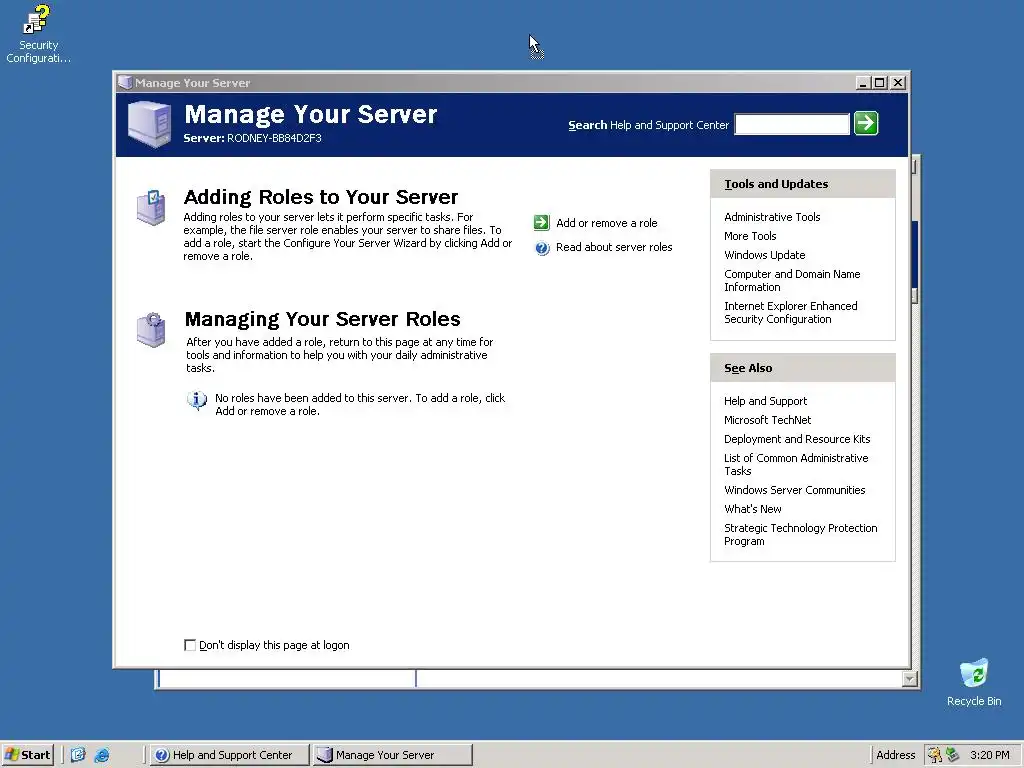The height and width of the screenshot is (768, 1024).
Task: Open More Tools link
Action: coord(750,236)
